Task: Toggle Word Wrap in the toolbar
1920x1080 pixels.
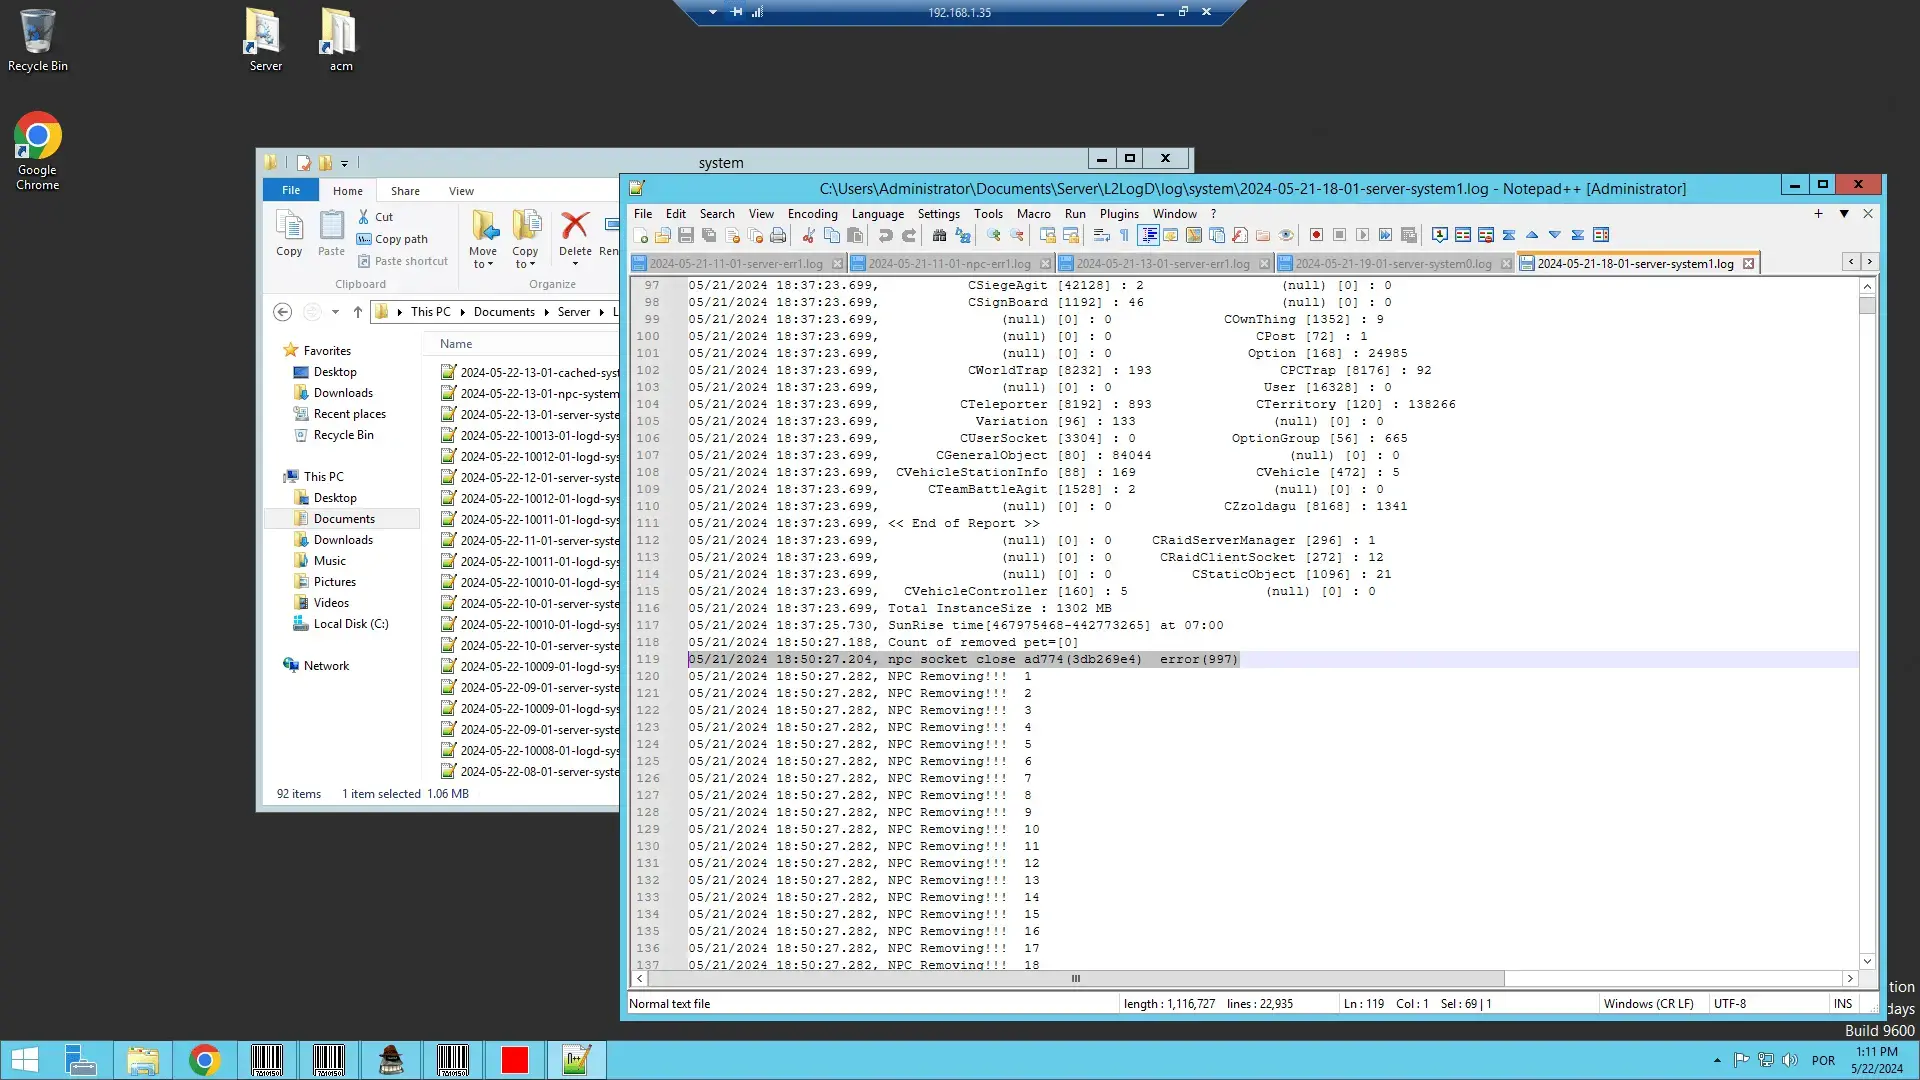Action: (x=1101, y=235)
